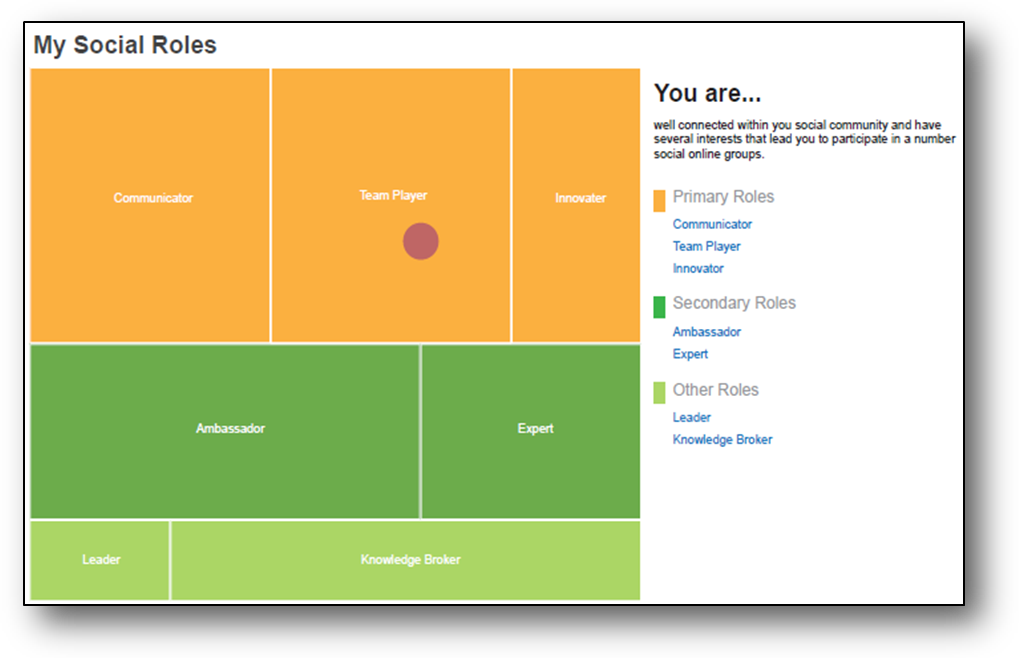The image size is (1019, 658).
Task: Follow the Knowledge Broker link in the legend
Action: tap(722, 440)
